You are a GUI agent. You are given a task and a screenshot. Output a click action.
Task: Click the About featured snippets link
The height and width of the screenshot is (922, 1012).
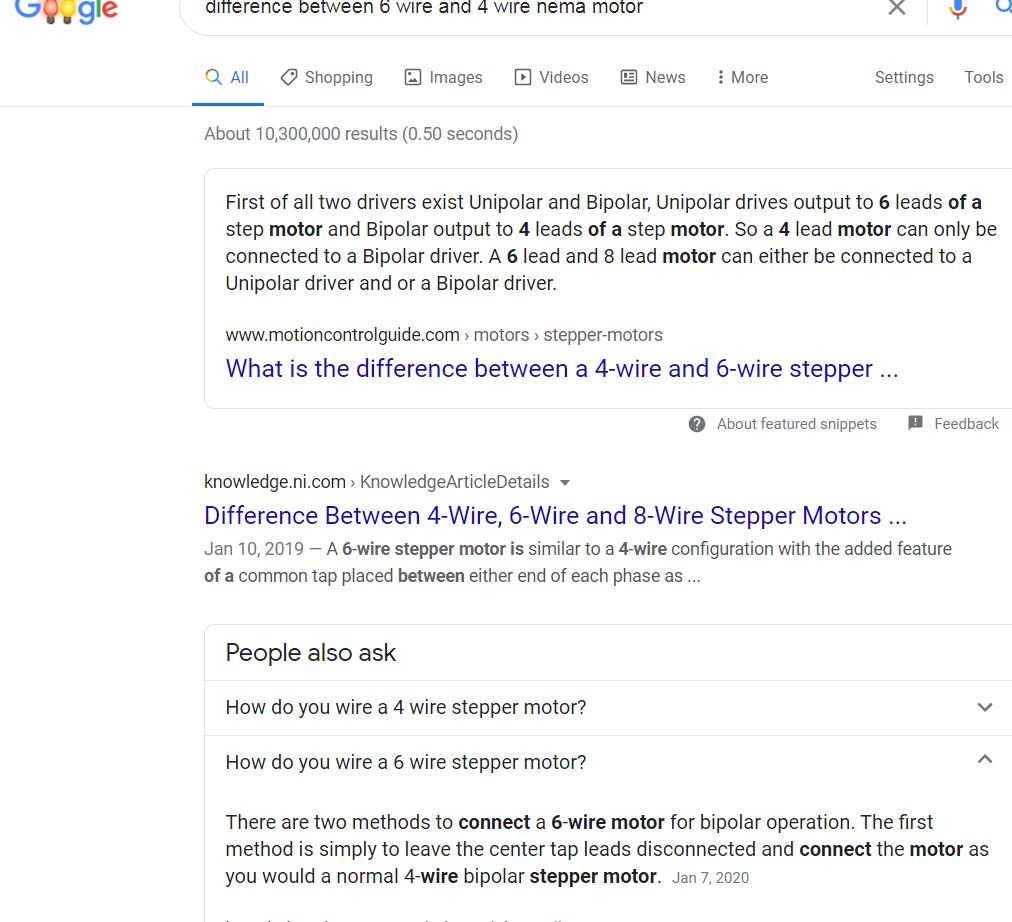[x=796, y=424]
